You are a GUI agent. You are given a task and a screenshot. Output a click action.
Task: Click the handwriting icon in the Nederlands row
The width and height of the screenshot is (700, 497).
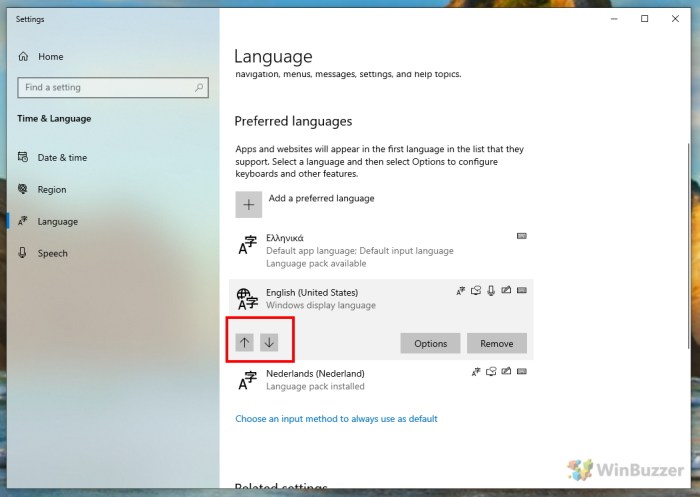pos(506,371)
